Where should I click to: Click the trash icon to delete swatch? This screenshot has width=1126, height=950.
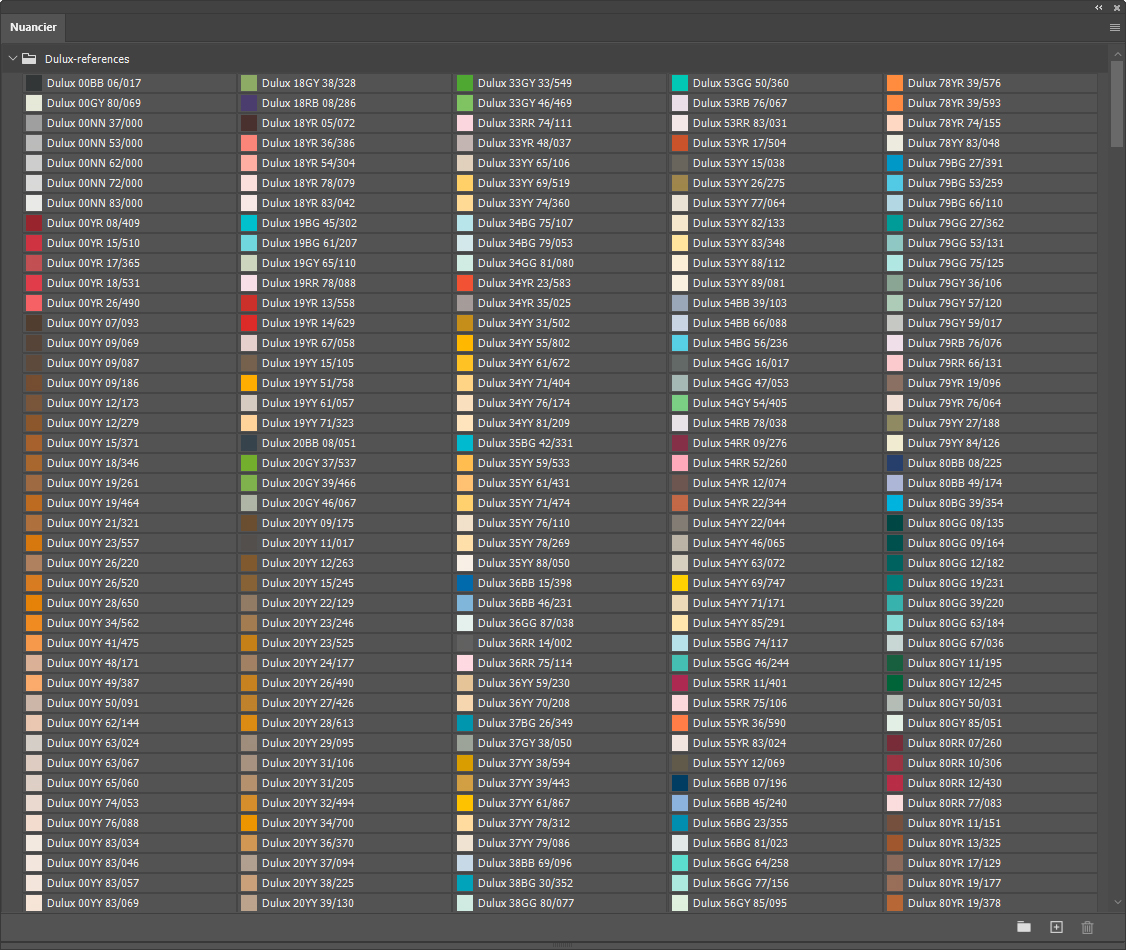[x=1088, y=927]
